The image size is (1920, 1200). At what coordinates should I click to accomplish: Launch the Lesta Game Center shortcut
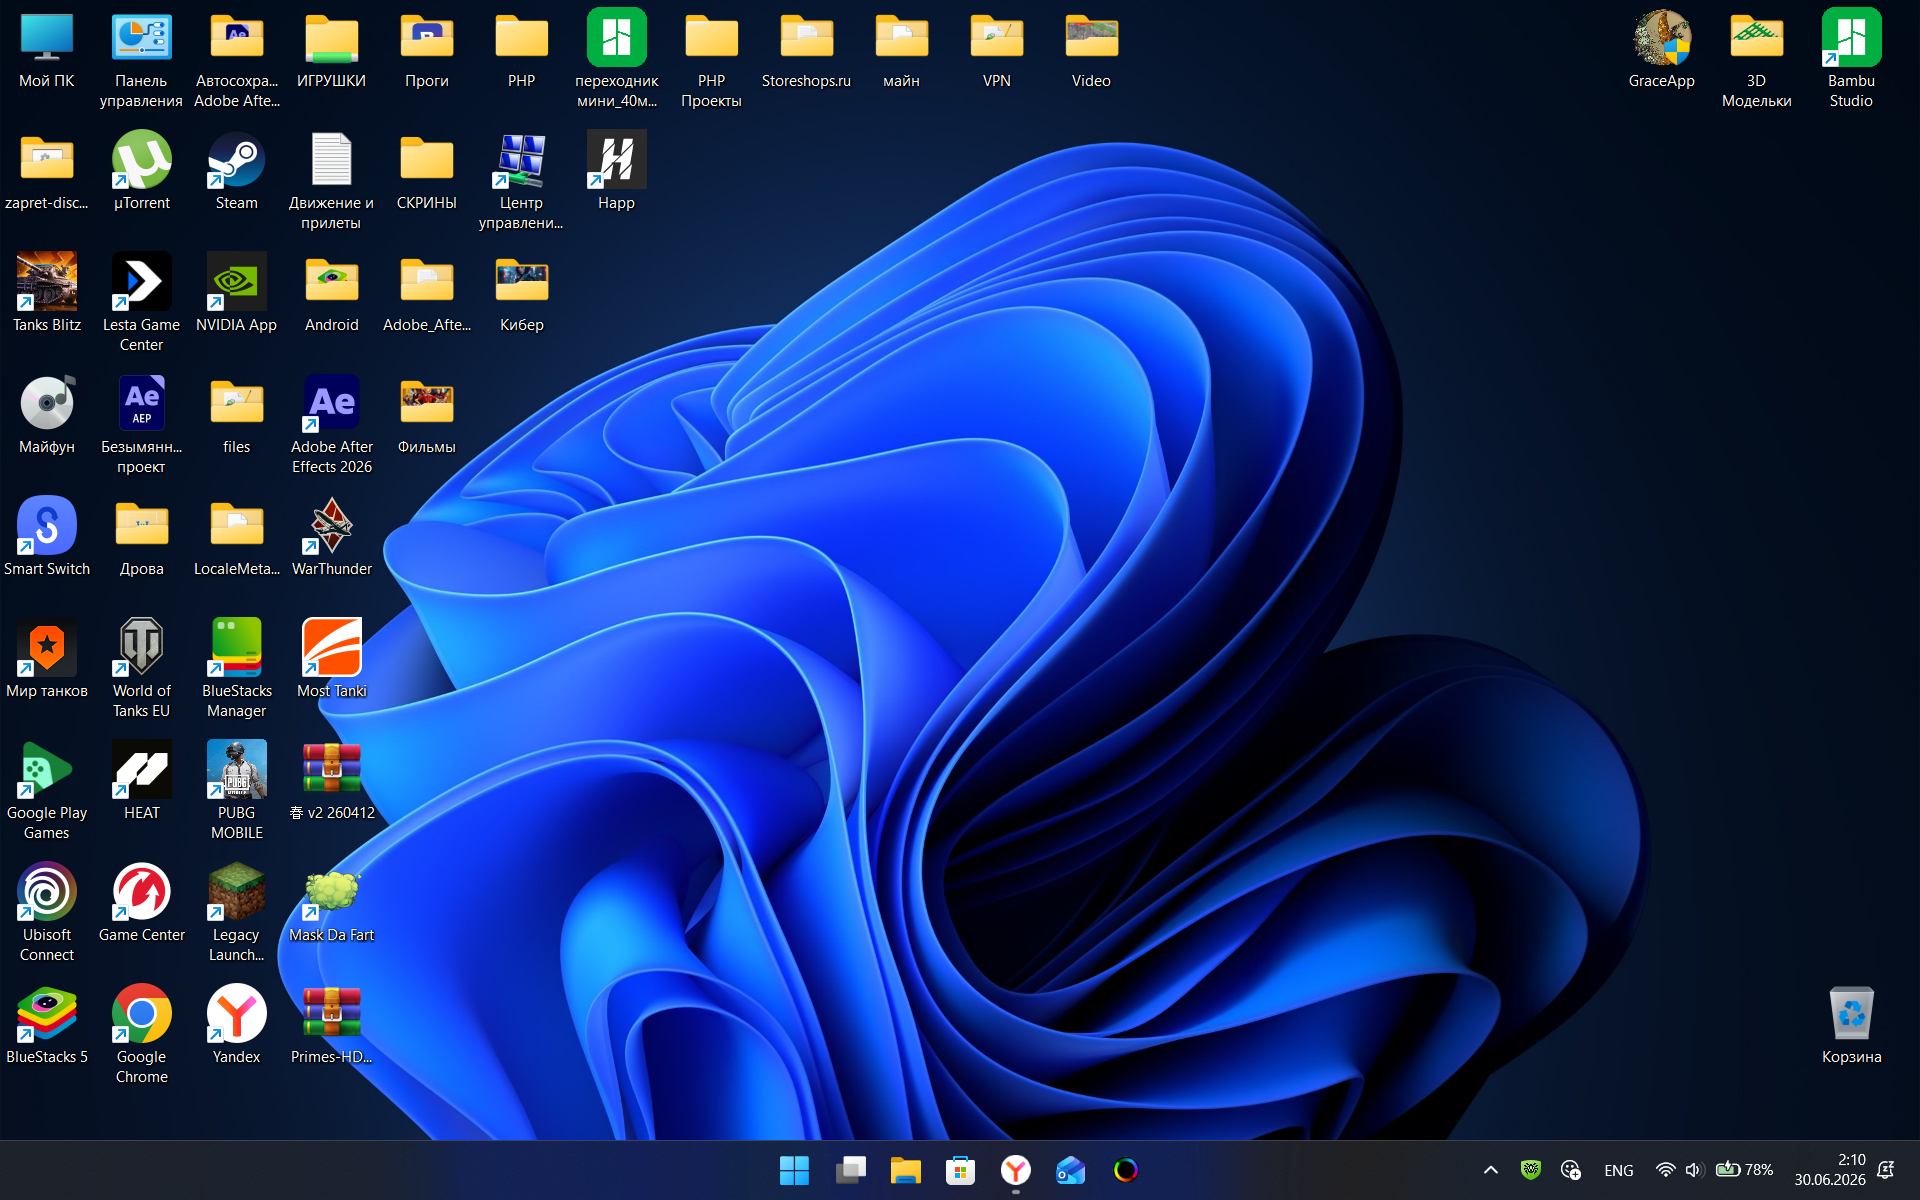141,304
